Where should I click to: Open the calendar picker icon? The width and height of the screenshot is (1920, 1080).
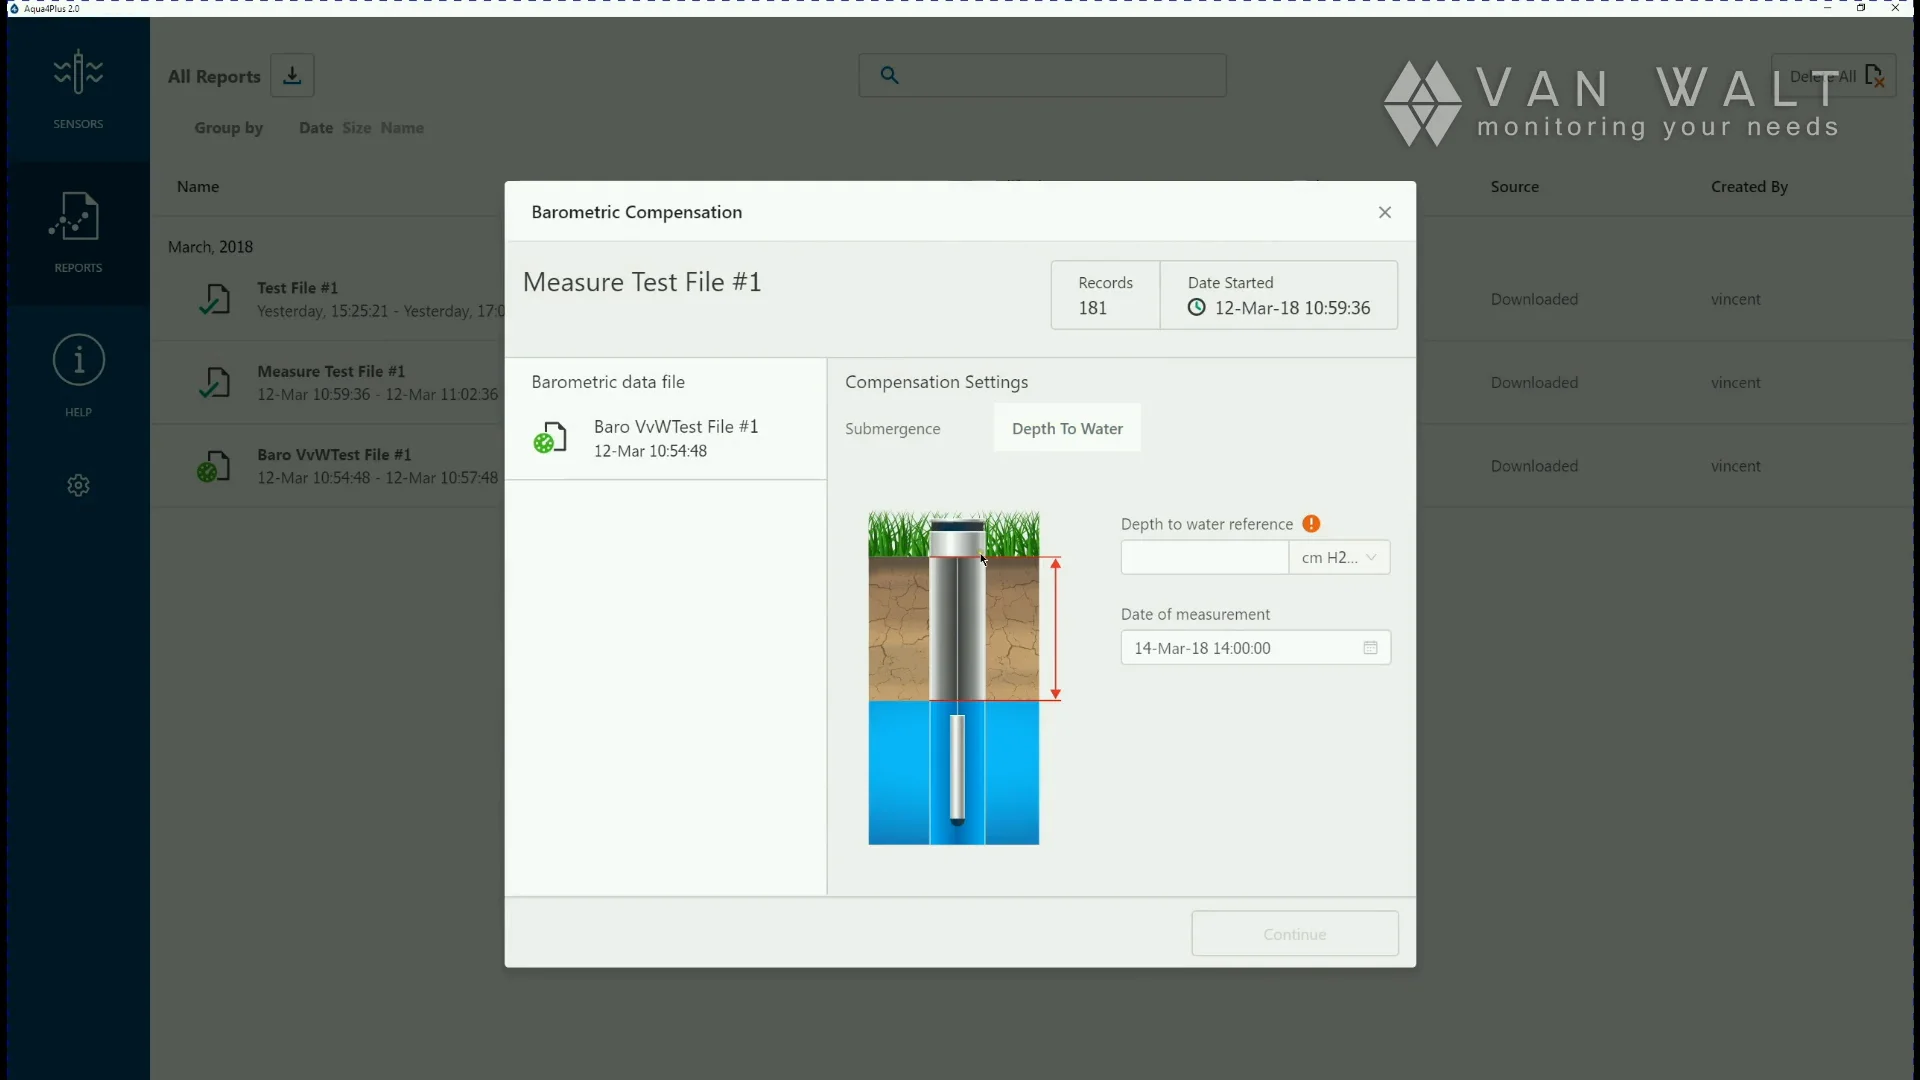tap(1370, 648)
